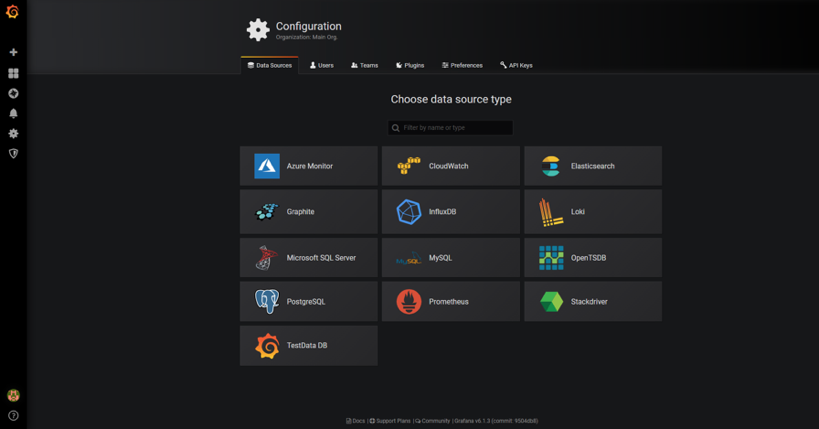The height and width of the screenshot is (429, 819).
Task: Select the OpenTSDB logo icon
Action: coord(551,258)
